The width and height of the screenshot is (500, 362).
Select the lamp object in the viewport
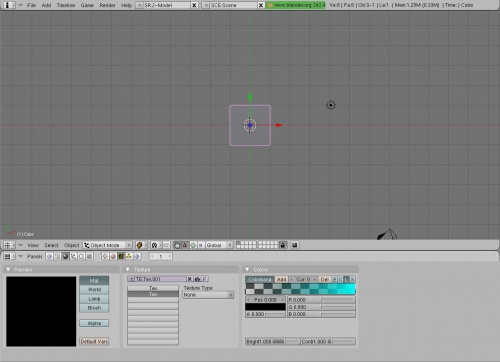[x=331, y=105]
